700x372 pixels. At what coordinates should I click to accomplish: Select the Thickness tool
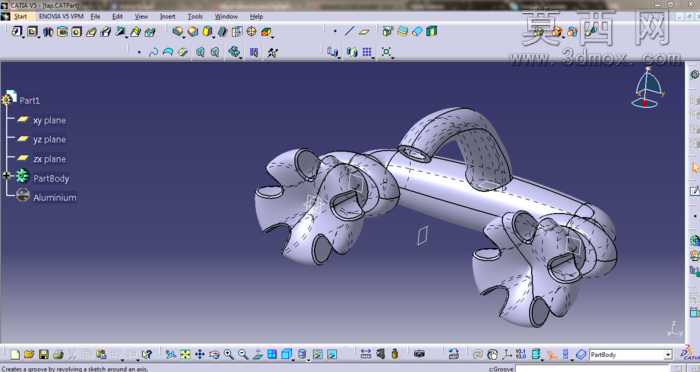237,32
